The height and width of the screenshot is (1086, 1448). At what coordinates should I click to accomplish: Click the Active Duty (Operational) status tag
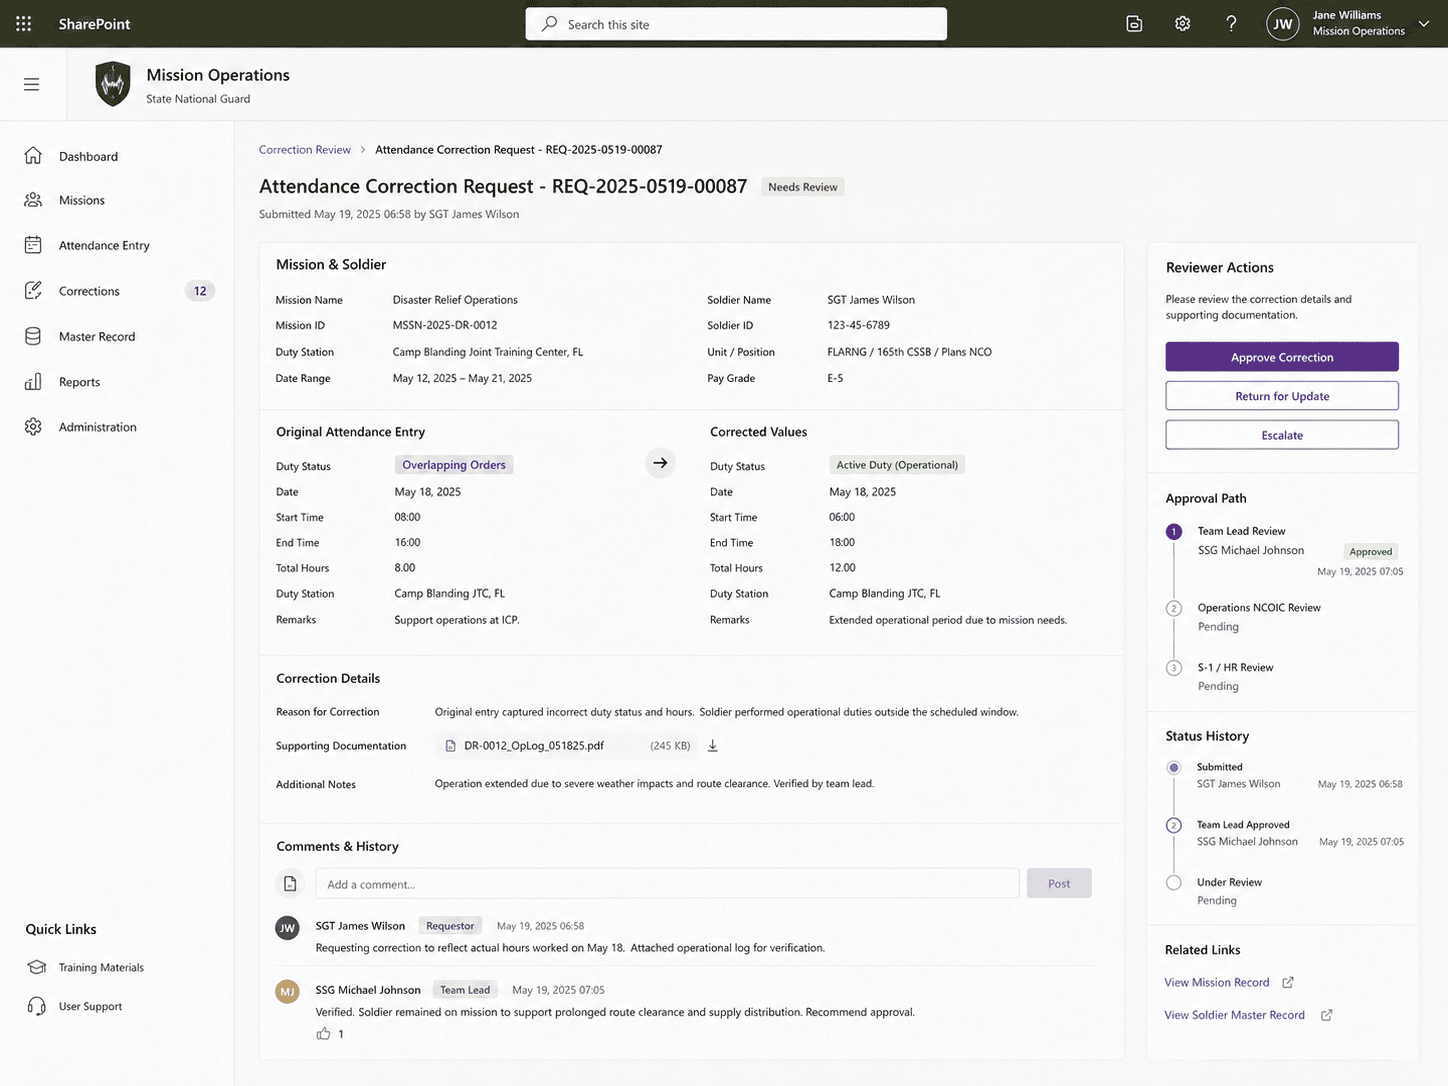[897, 465]
